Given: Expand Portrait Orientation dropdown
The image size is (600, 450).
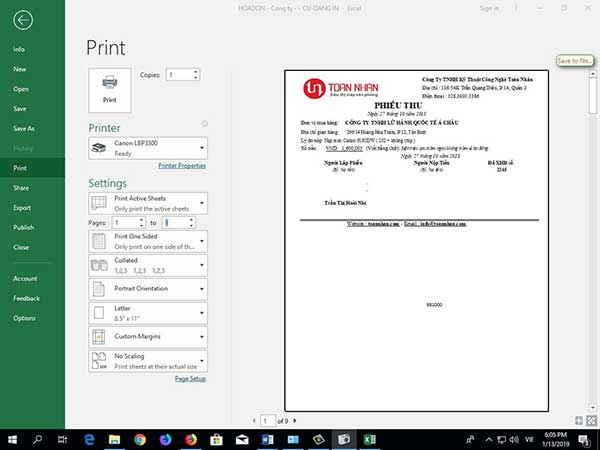Looking at the screenshot, I should 148,289.
